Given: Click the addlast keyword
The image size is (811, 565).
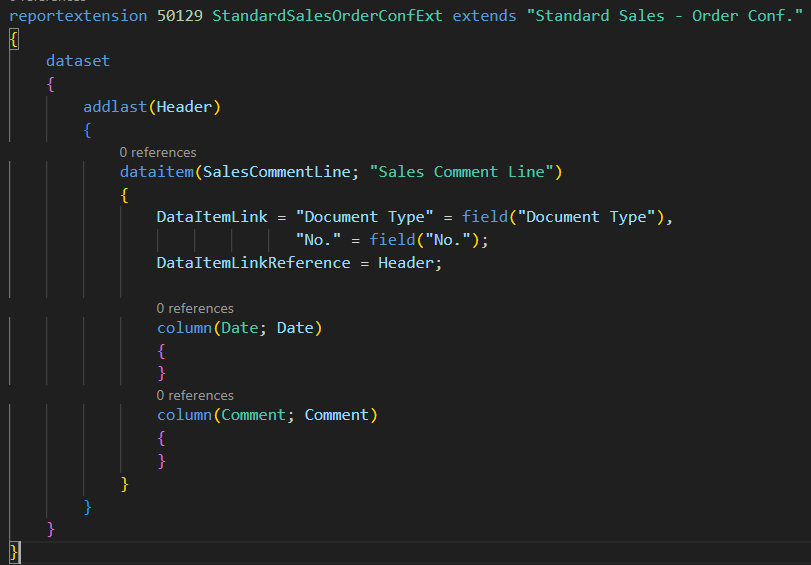Looking at the screenshot, I should tap(115, 107).
